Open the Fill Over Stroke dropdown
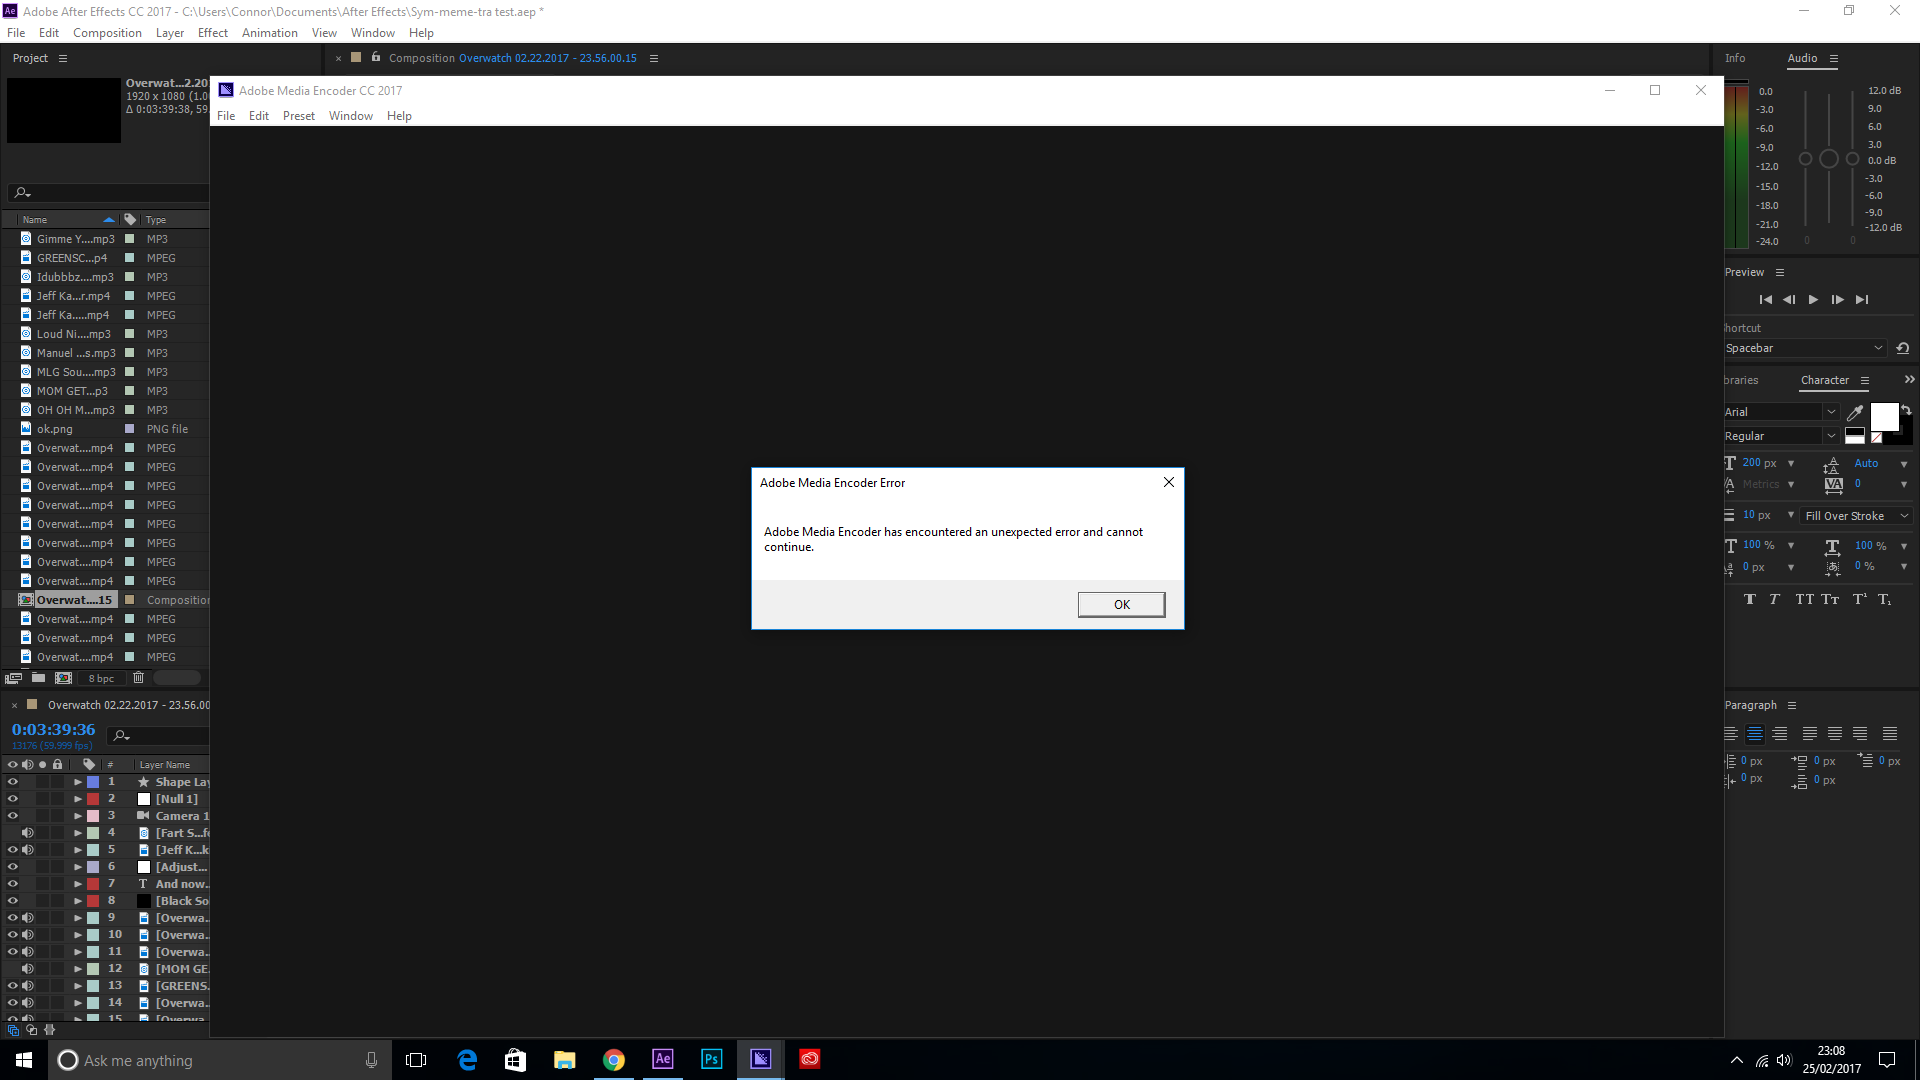This screenshot has height=1080, width=1920. point(1857,515)
